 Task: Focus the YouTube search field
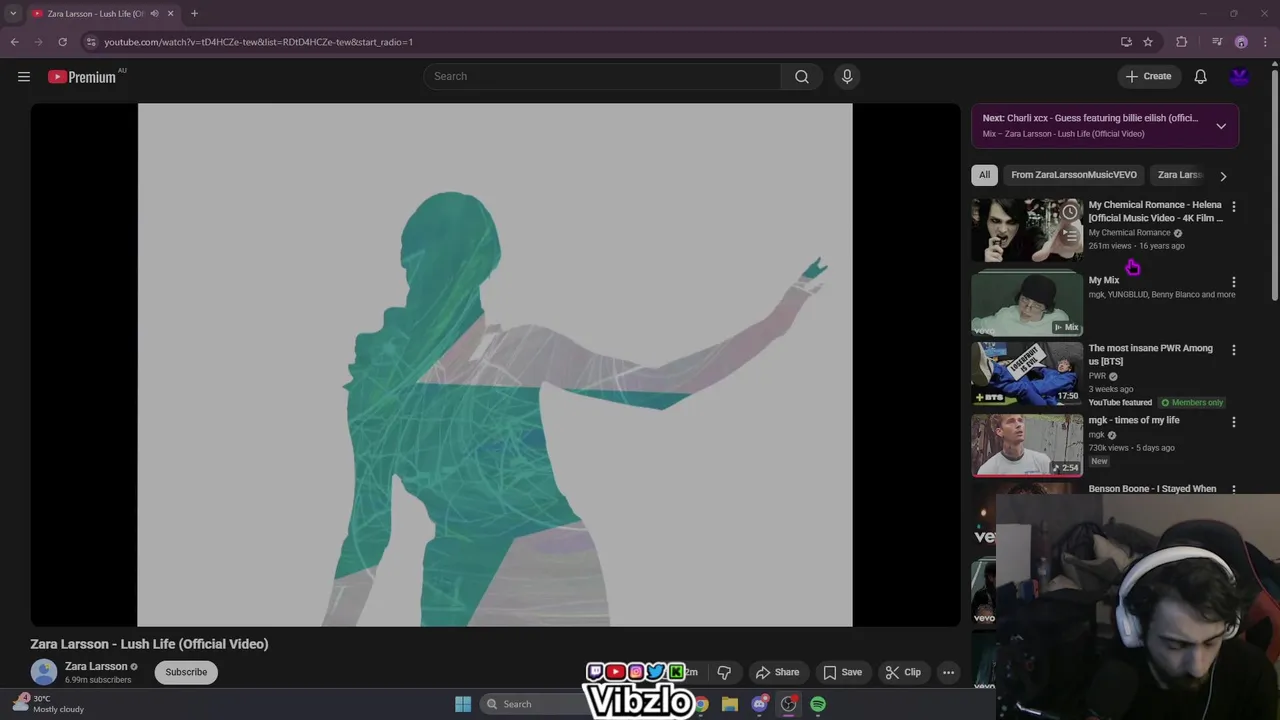(x=603, y=77)
